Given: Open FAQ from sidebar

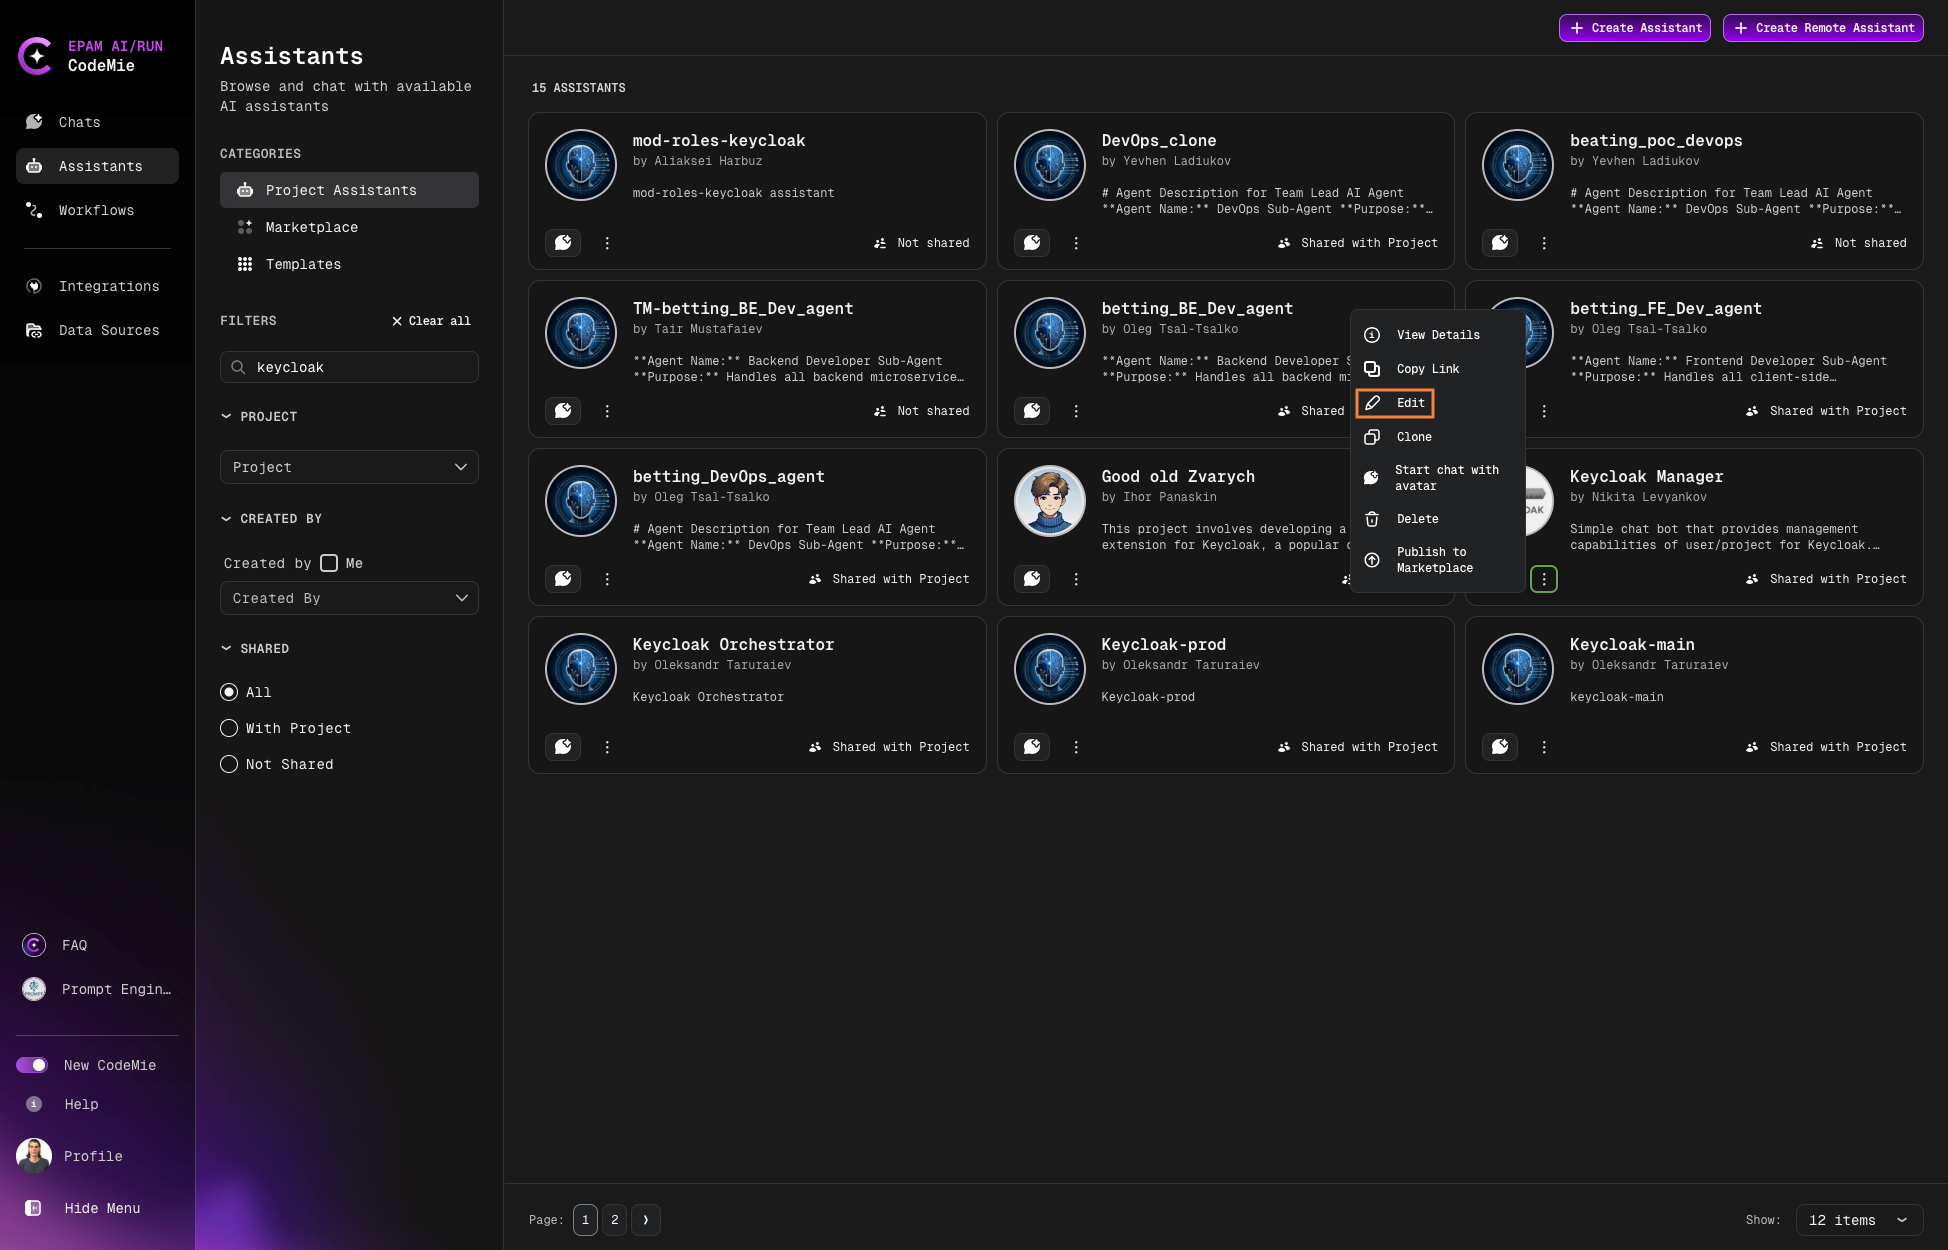Looking at the screenshot, I should coord(74,945).
